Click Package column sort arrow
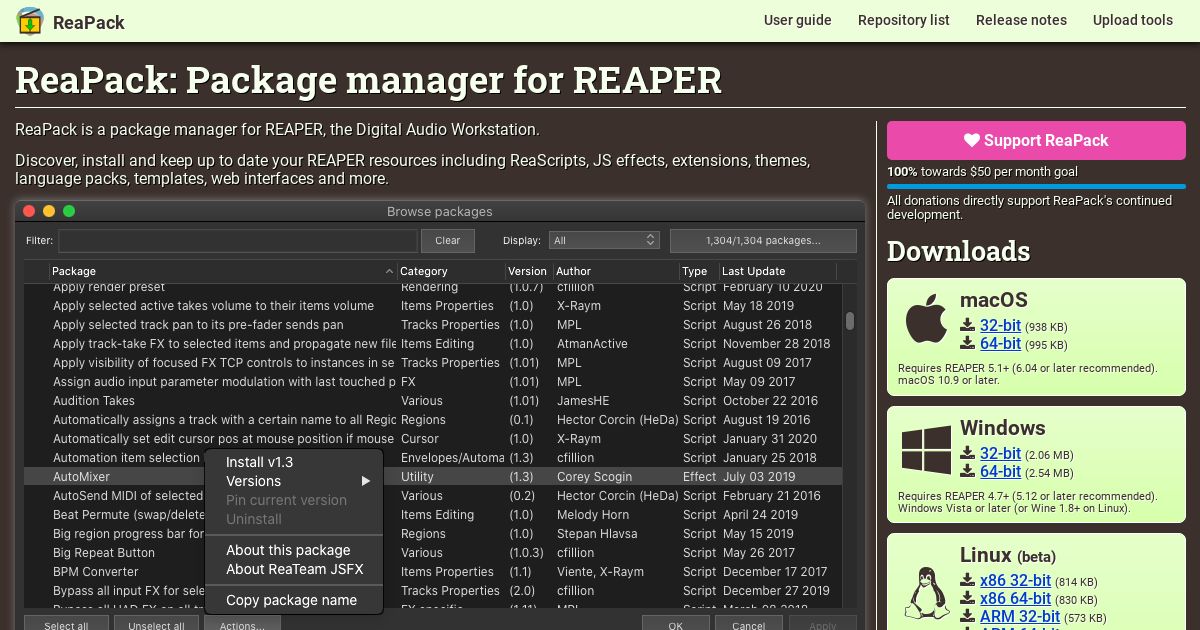1200x630 pixels. [x=389, y=271]
